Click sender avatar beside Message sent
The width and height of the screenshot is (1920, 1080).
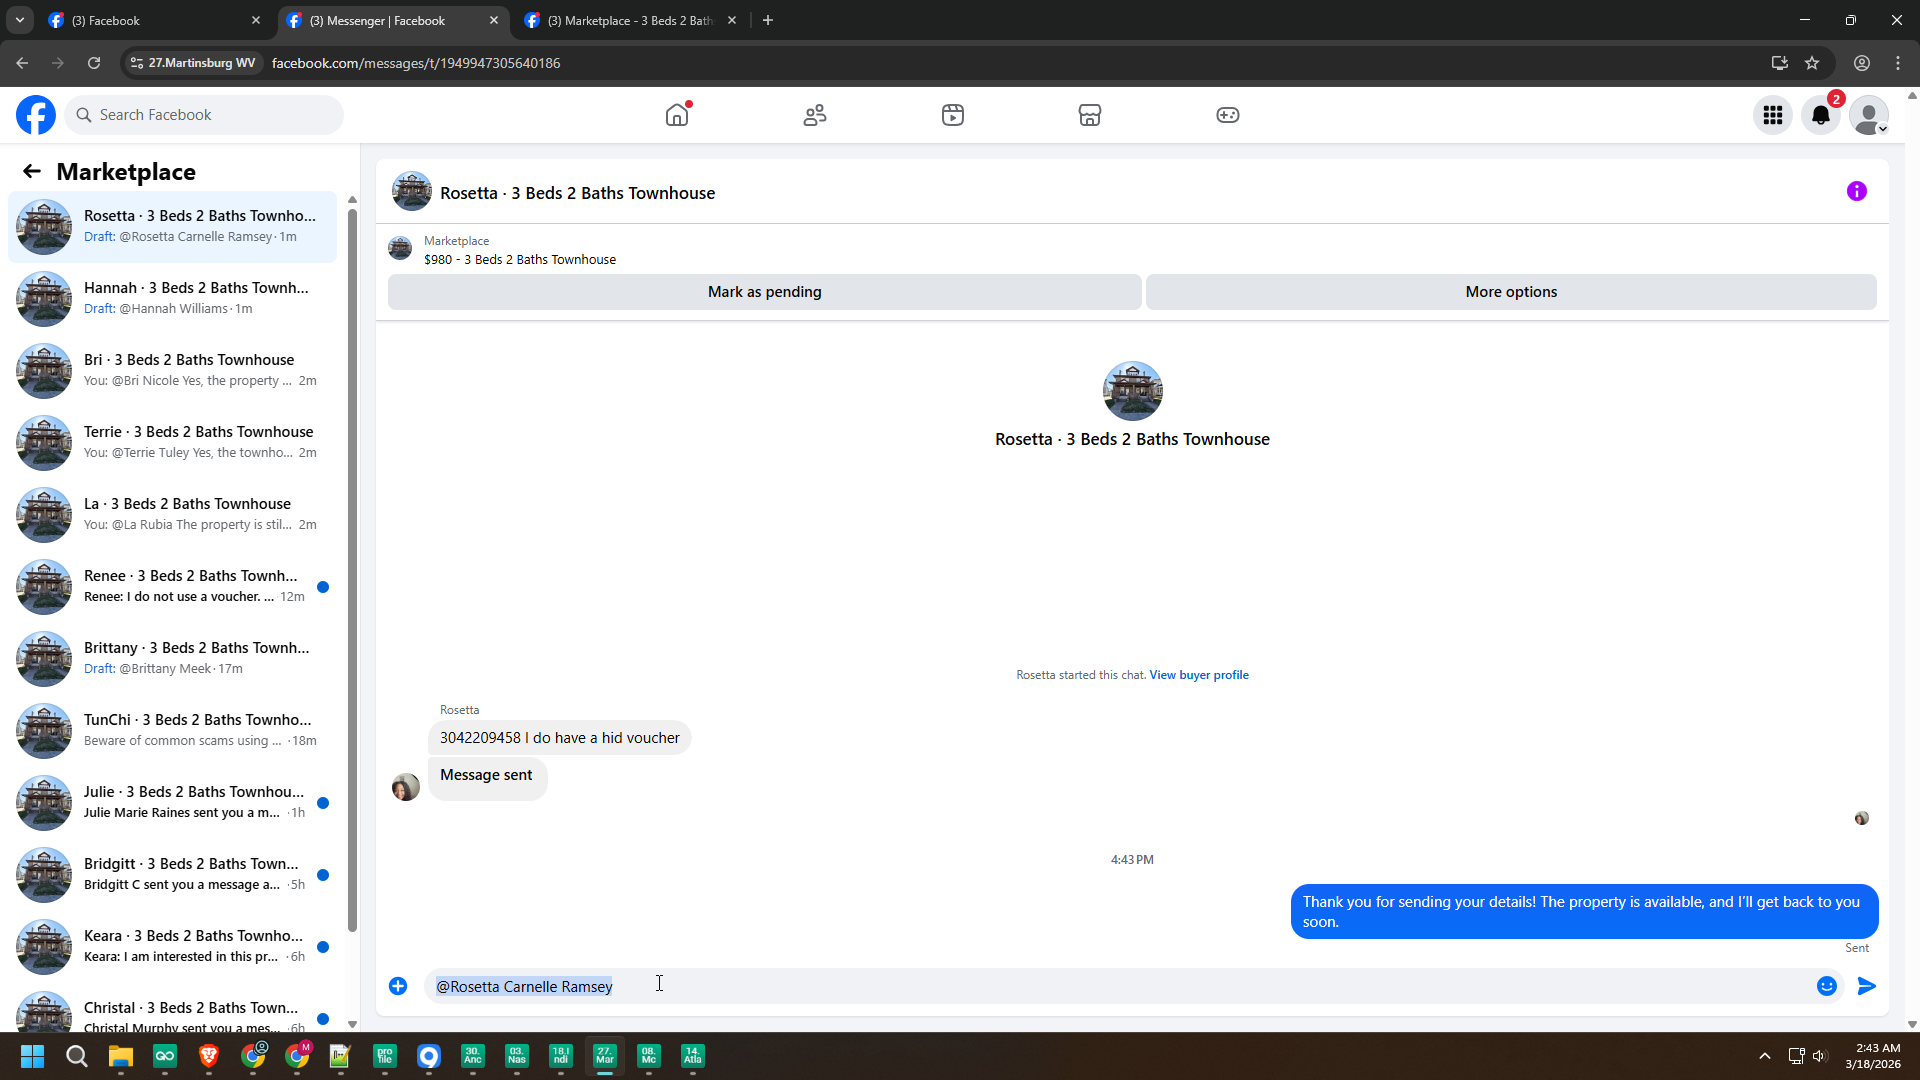tap(406, 787)
